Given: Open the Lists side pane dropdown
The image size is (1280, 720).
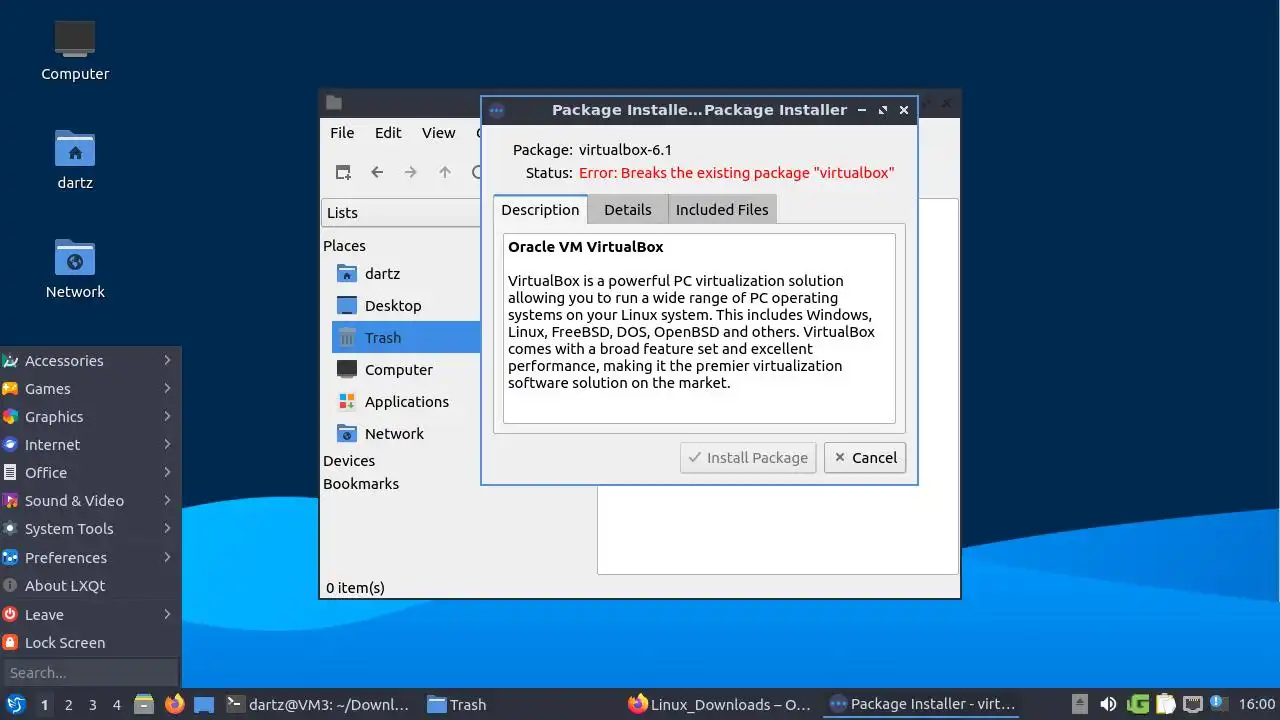Looking at the screenshot, I should [401, 212].
